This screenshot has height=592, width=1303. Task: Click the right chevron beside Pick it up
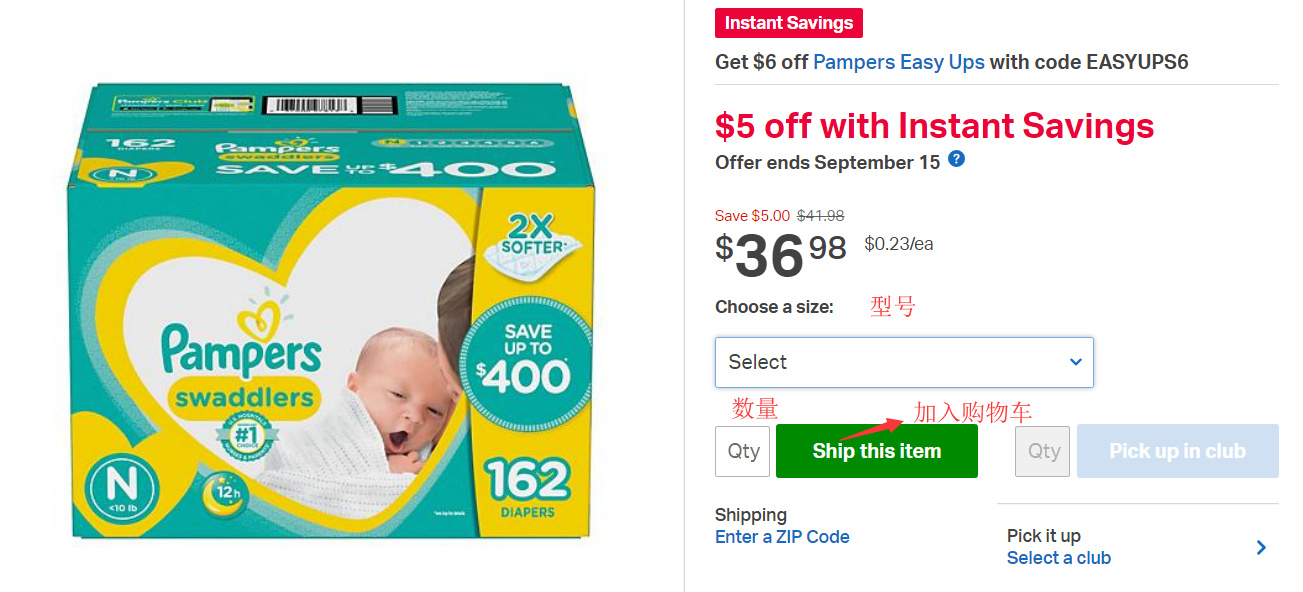[x=1261, y=547]
